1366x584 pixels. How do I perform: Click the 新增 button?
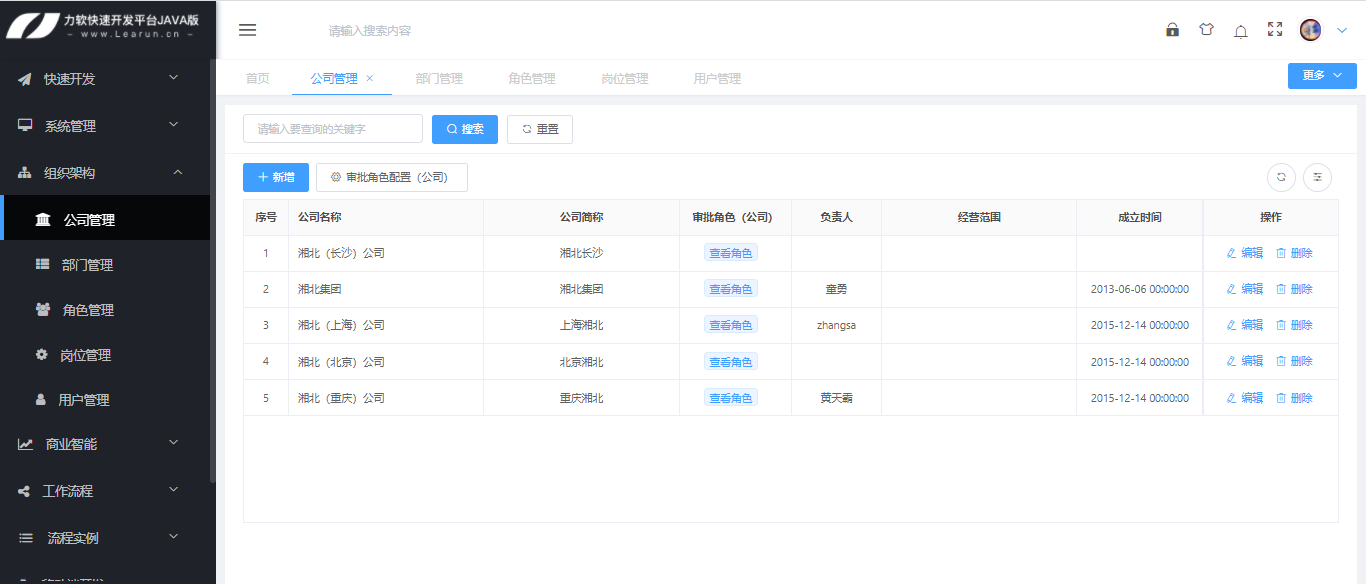pos(275,177)
